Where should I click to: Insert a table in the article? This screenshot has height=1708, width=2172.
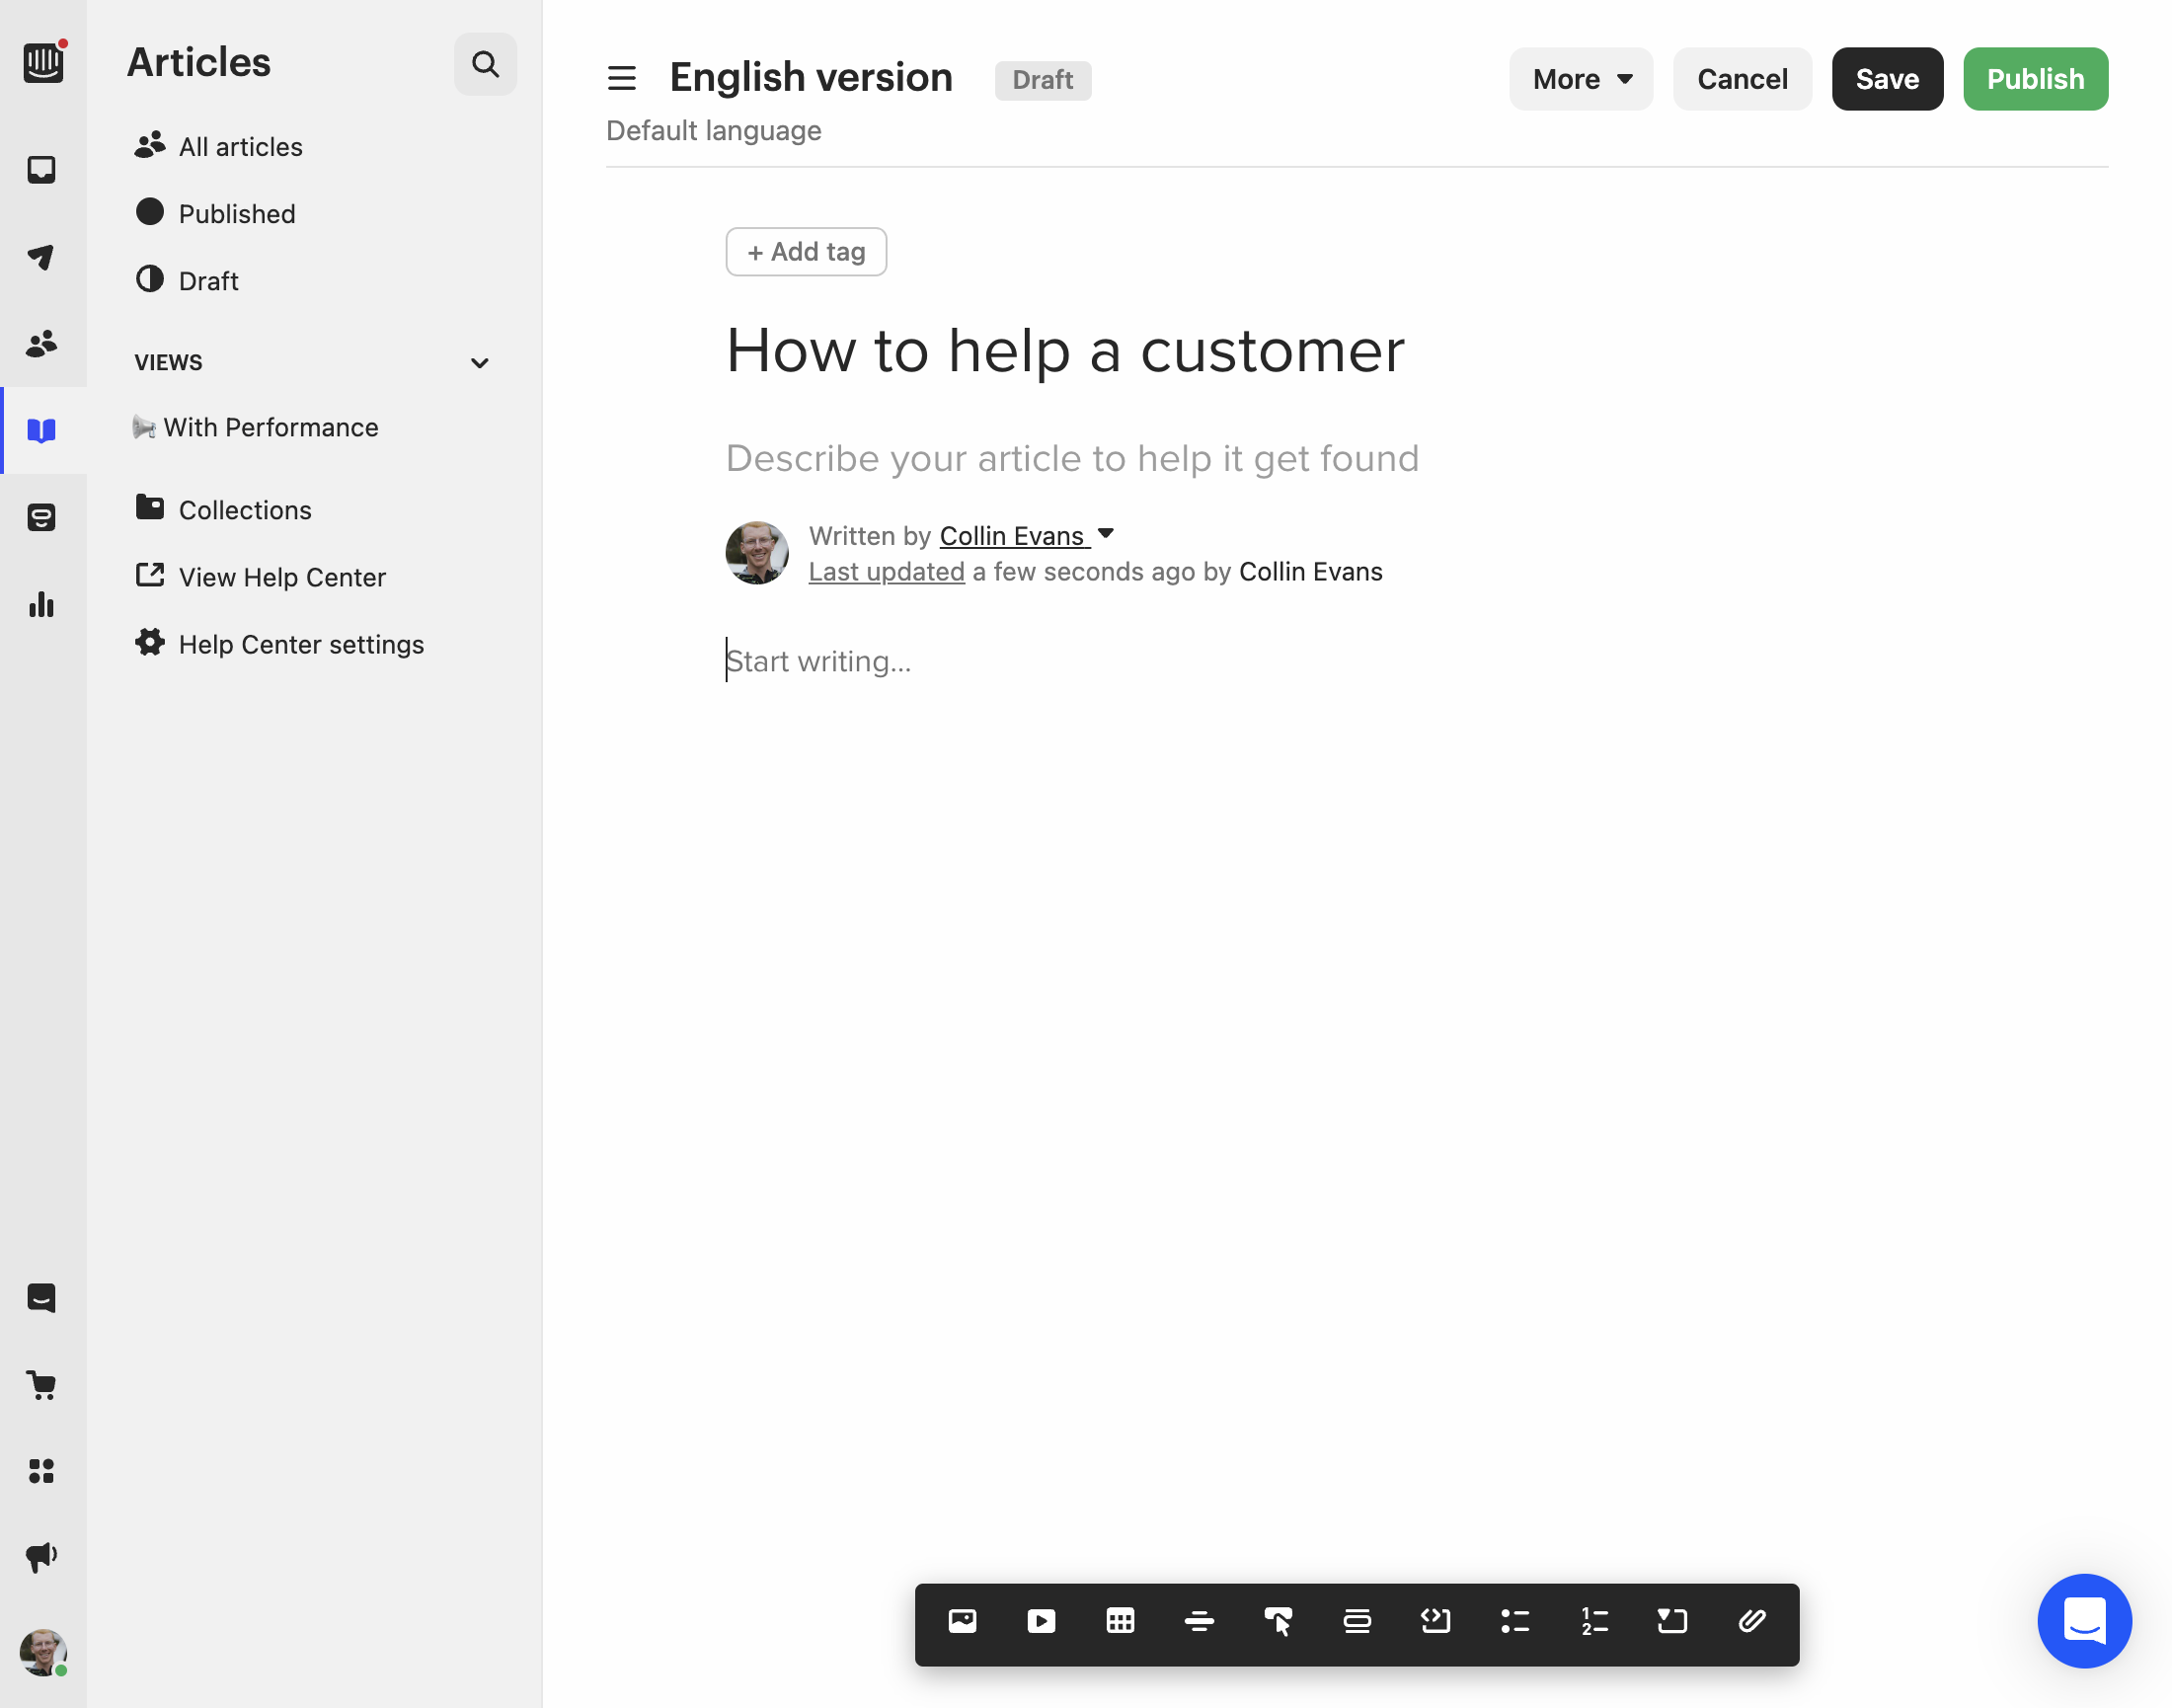[1120, 1621]
